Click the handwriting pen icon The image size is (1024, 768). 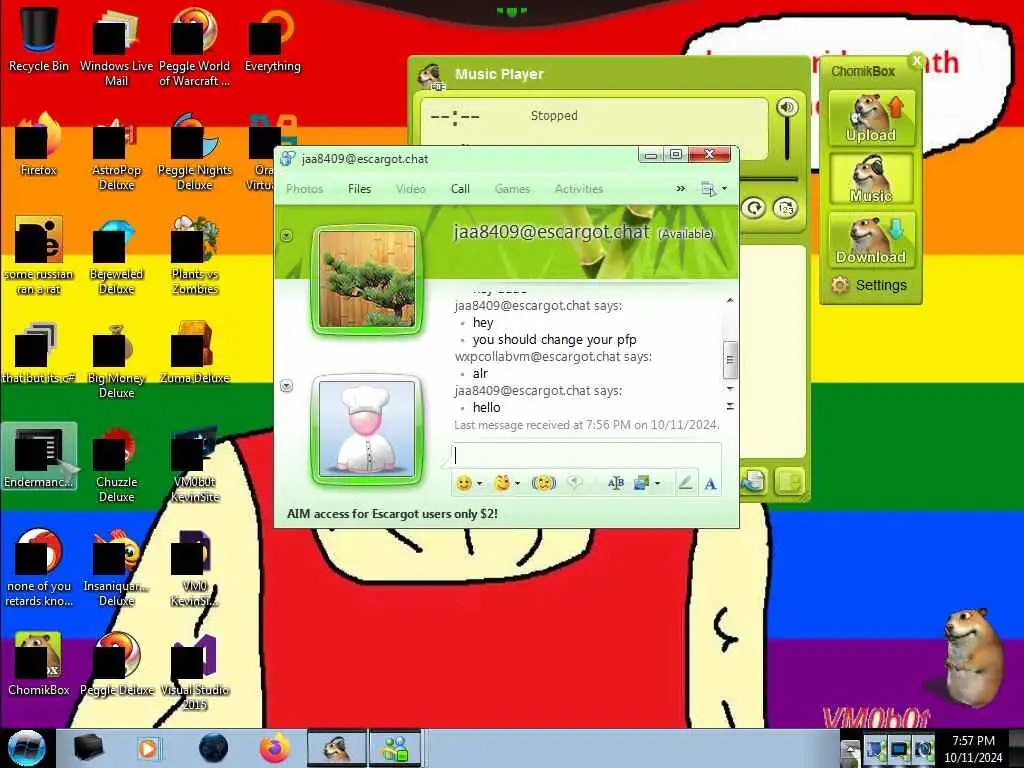click(685, 483)
